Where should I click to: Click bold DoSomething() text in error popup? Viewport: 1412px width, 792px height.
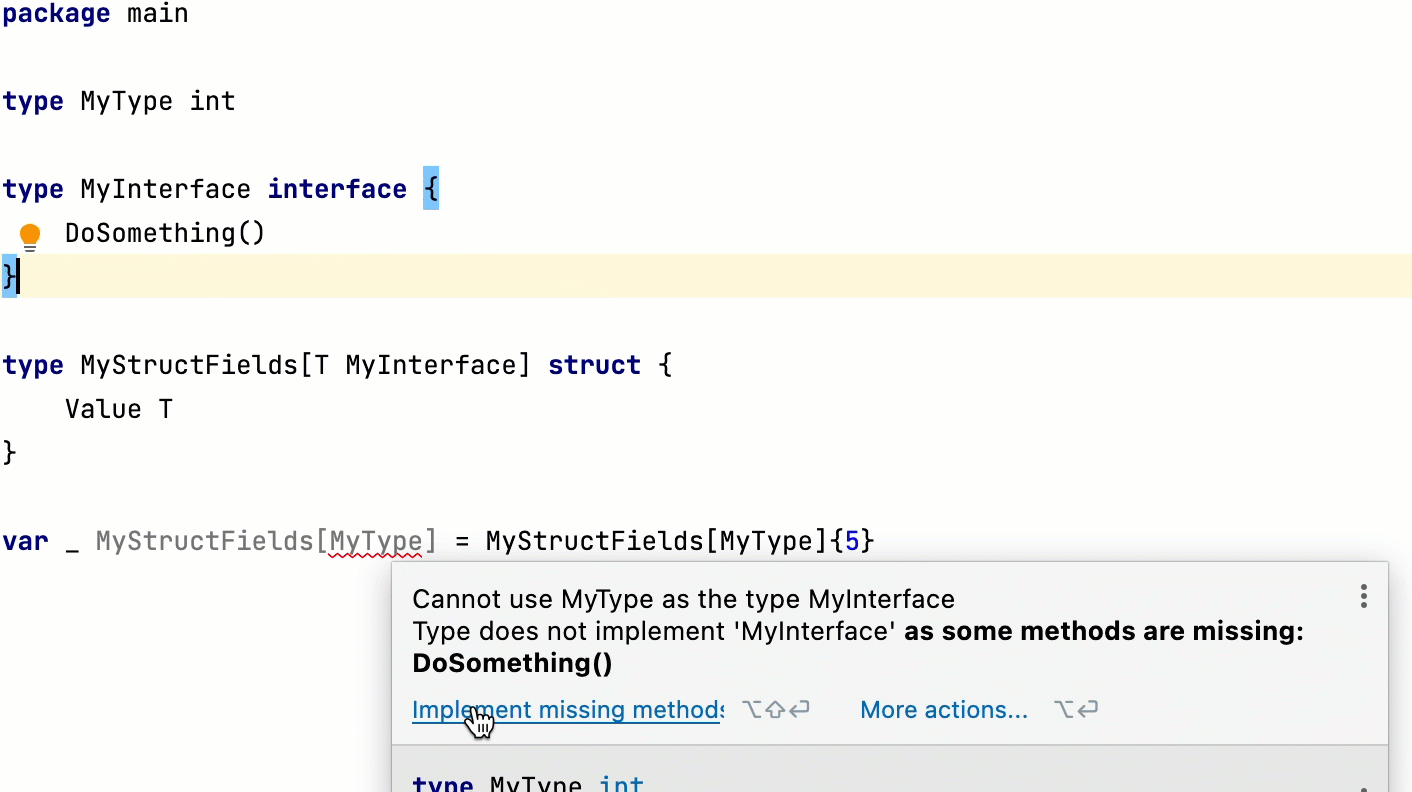pos(512,663)
